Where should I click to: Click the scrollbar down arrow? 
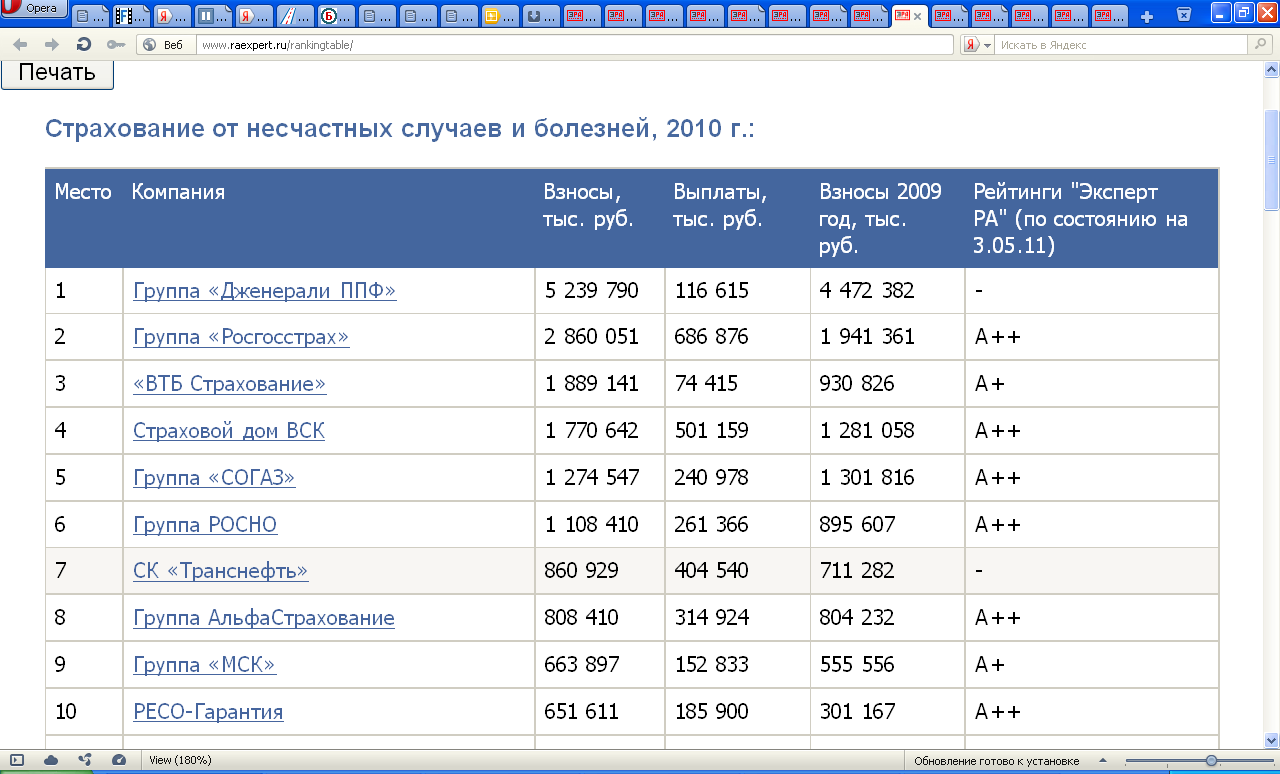(1272, 740)
